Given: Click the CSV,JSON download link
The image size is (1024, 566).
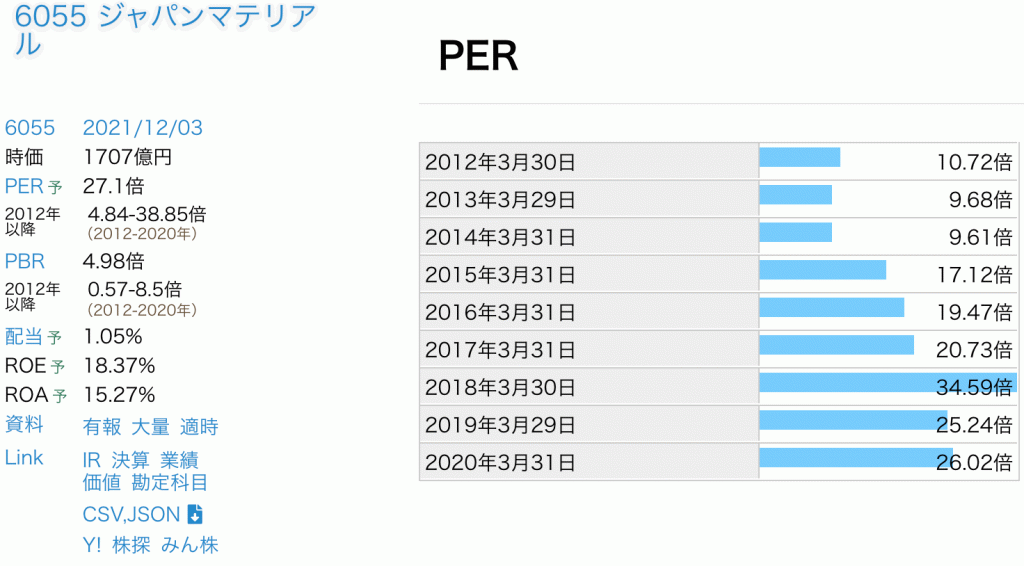Looking at the screenshot, I should pos(131,515).
